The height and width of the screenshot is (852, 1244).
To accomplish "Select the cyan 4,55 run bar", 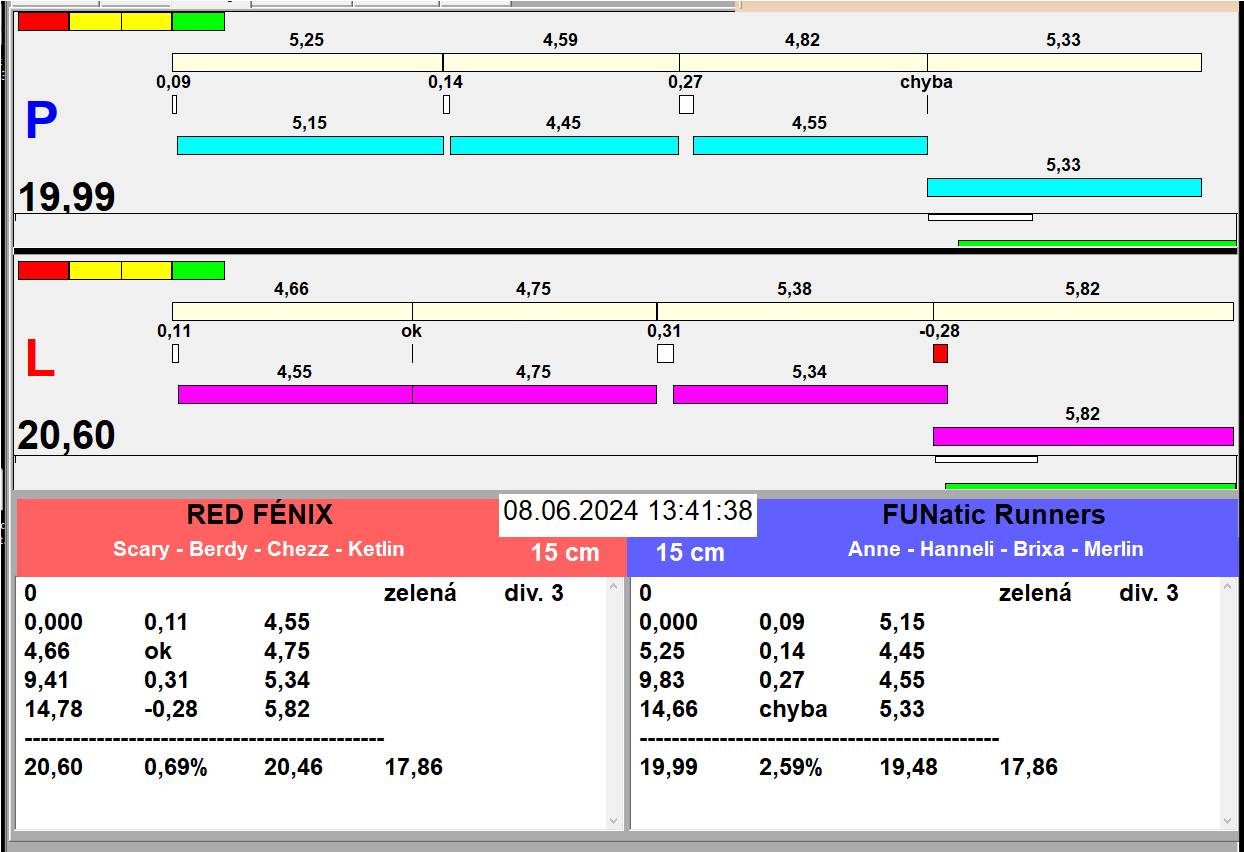I will click(810, 145).
